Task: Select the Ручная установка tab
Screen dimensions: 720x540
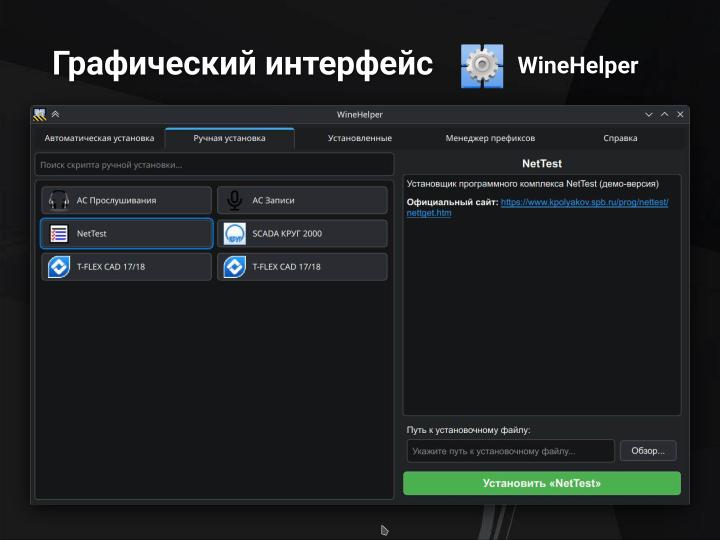Action: tap(230, 138)
